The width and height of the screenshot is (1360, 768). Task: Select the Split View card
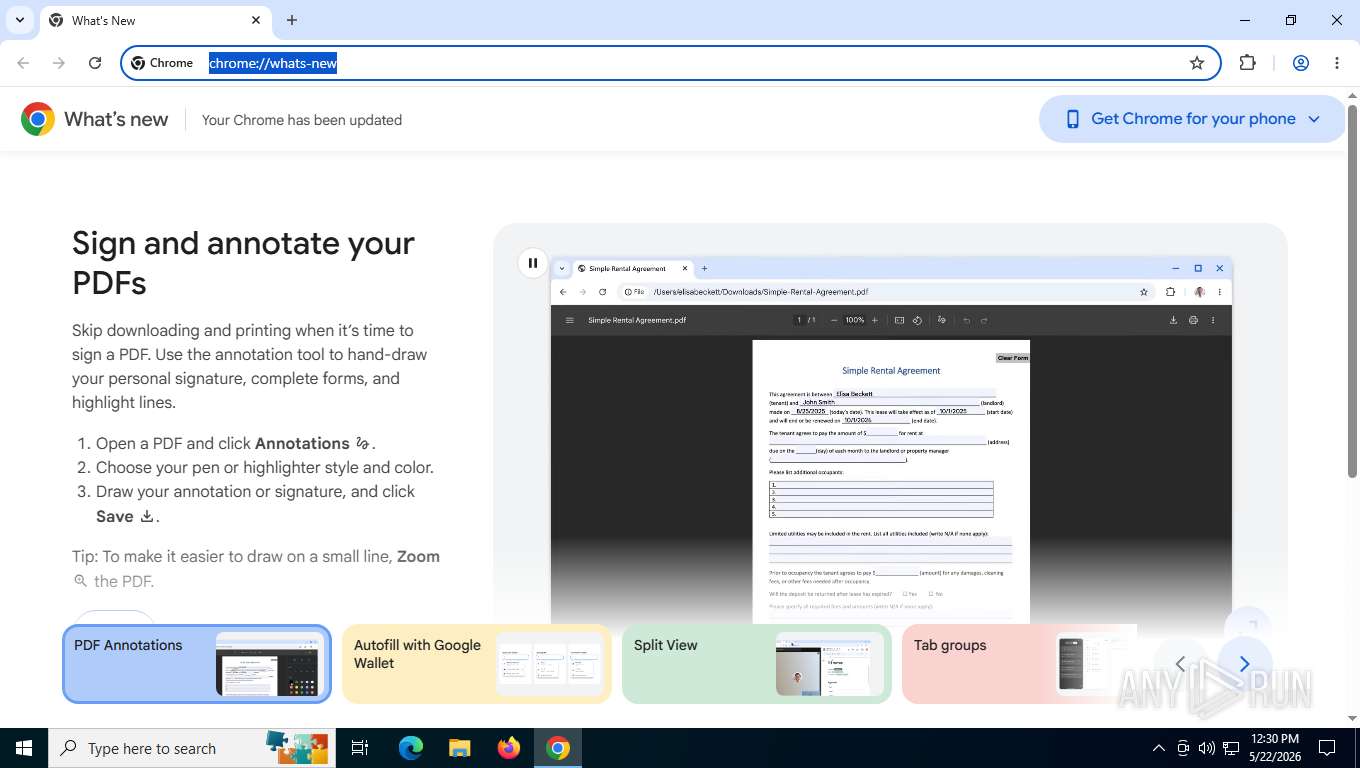(x=757, y=664)
